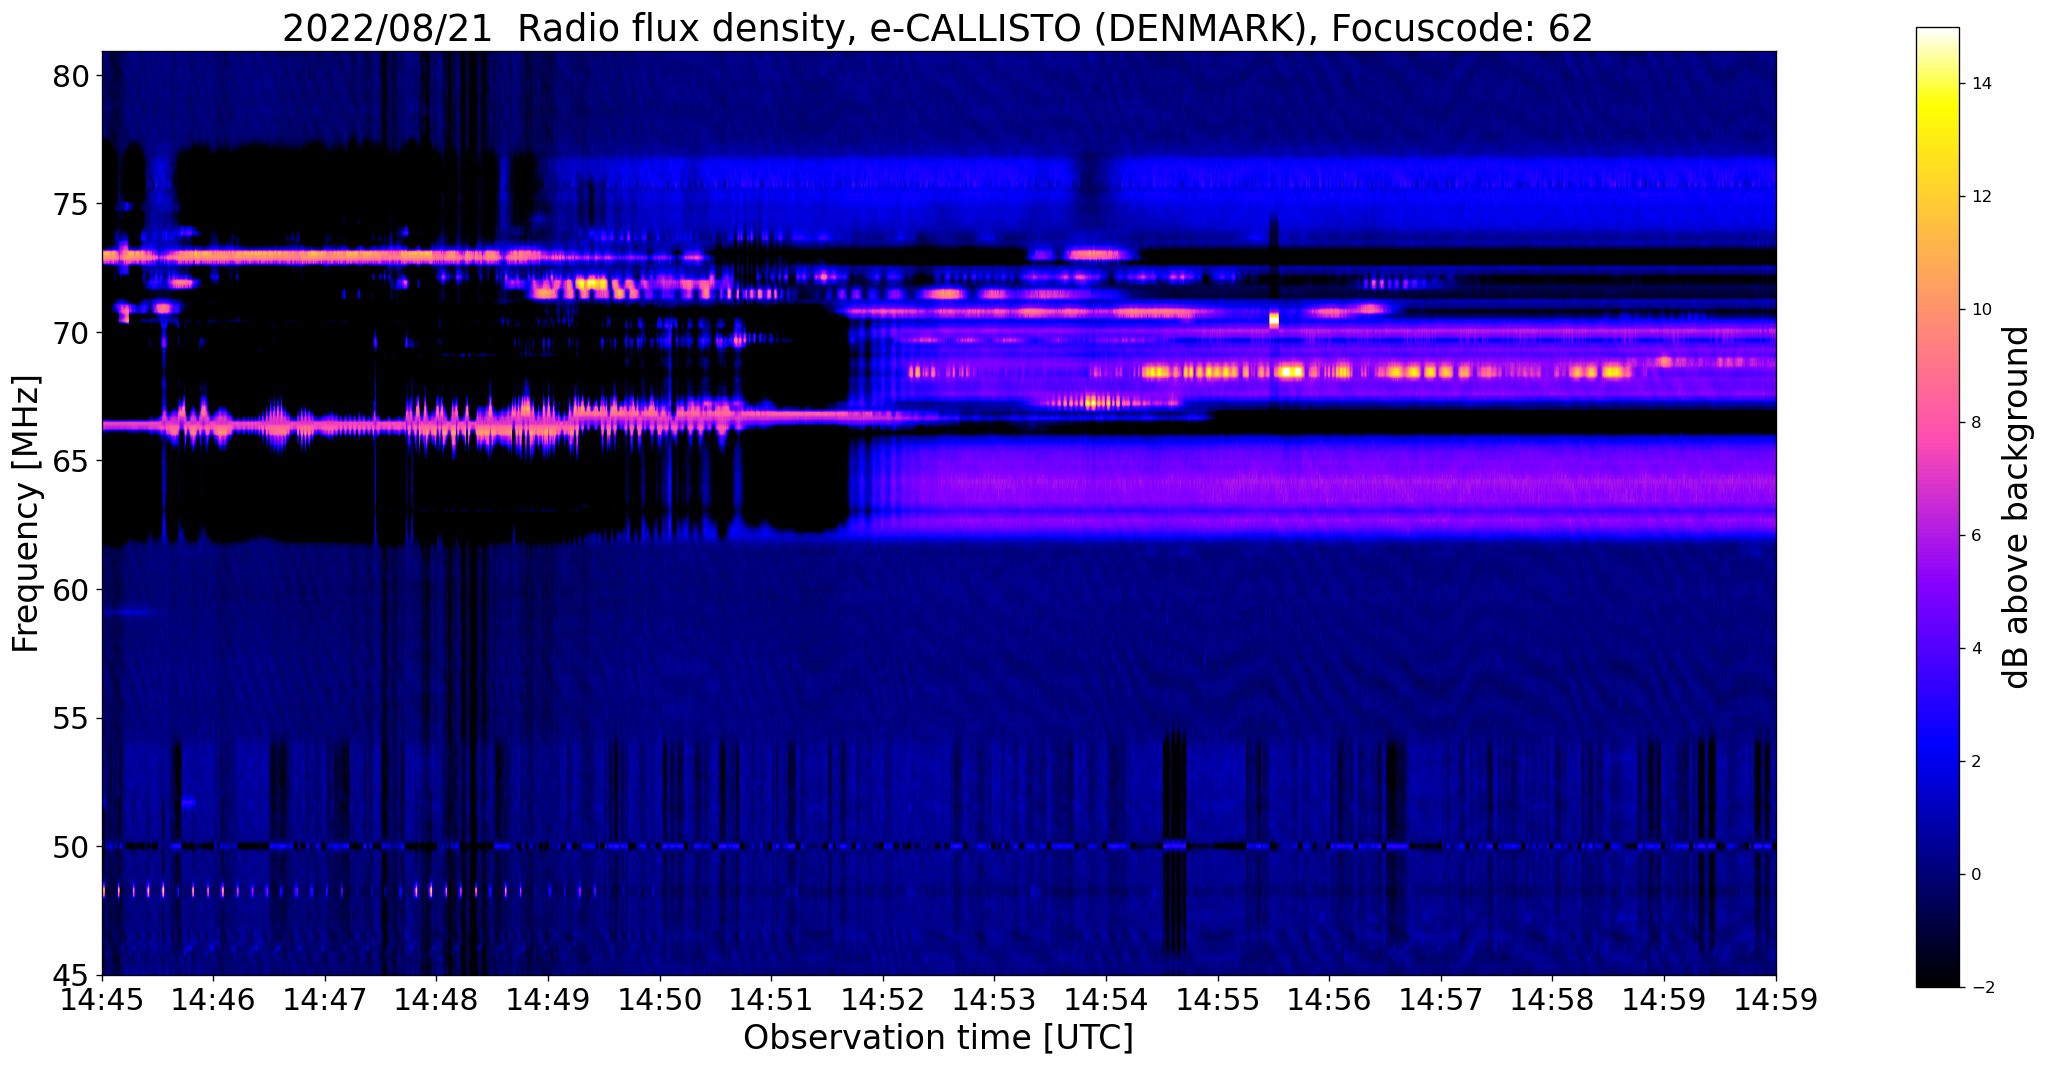2047x1067 pixels.
Task: Click x-axis tick label 14:57
Action: click(1441, 998)
